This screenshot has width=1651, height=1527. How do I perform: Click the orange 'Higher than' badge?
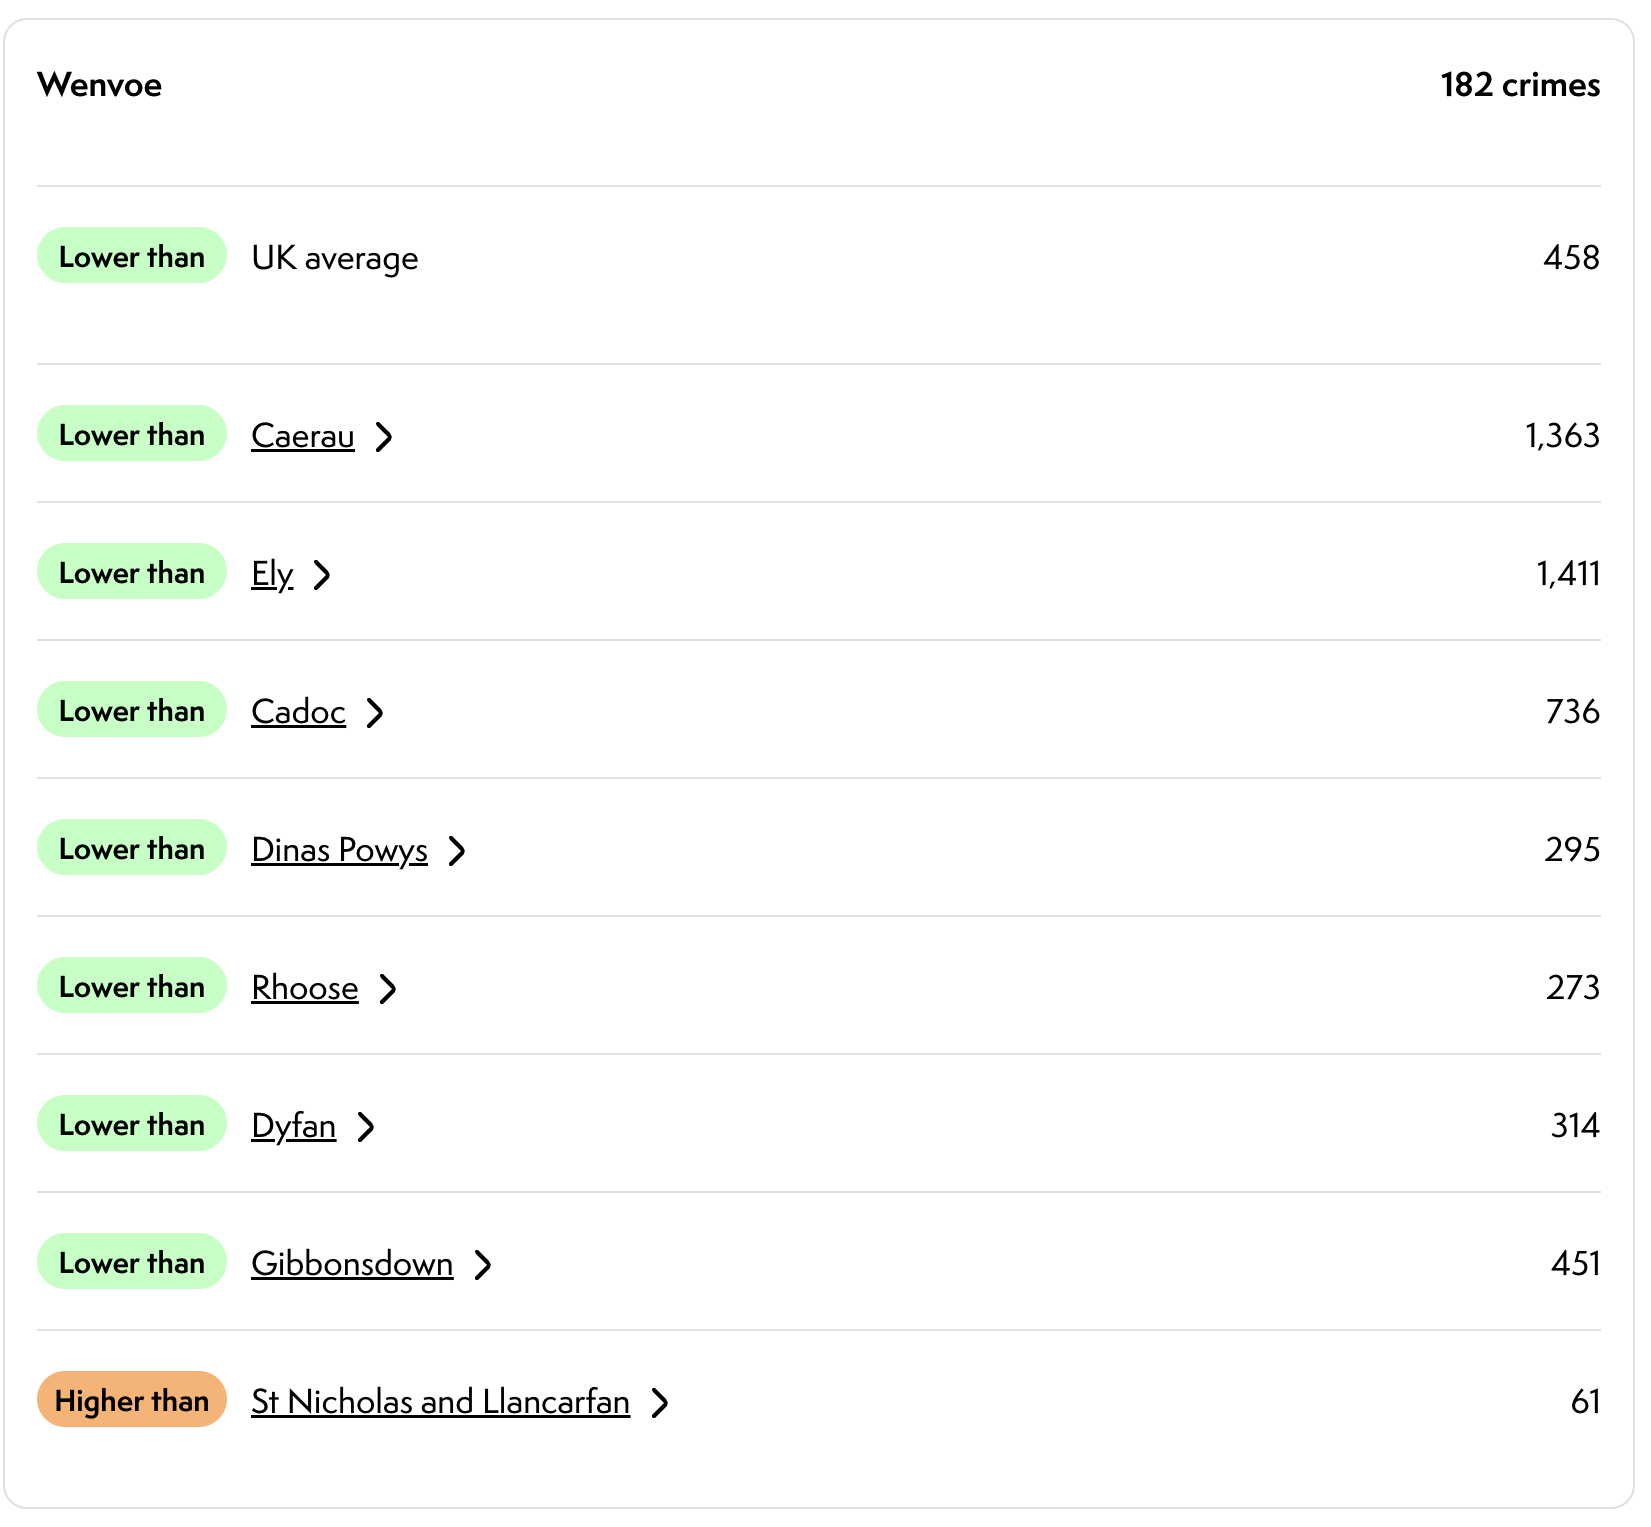pos(132,1400)
